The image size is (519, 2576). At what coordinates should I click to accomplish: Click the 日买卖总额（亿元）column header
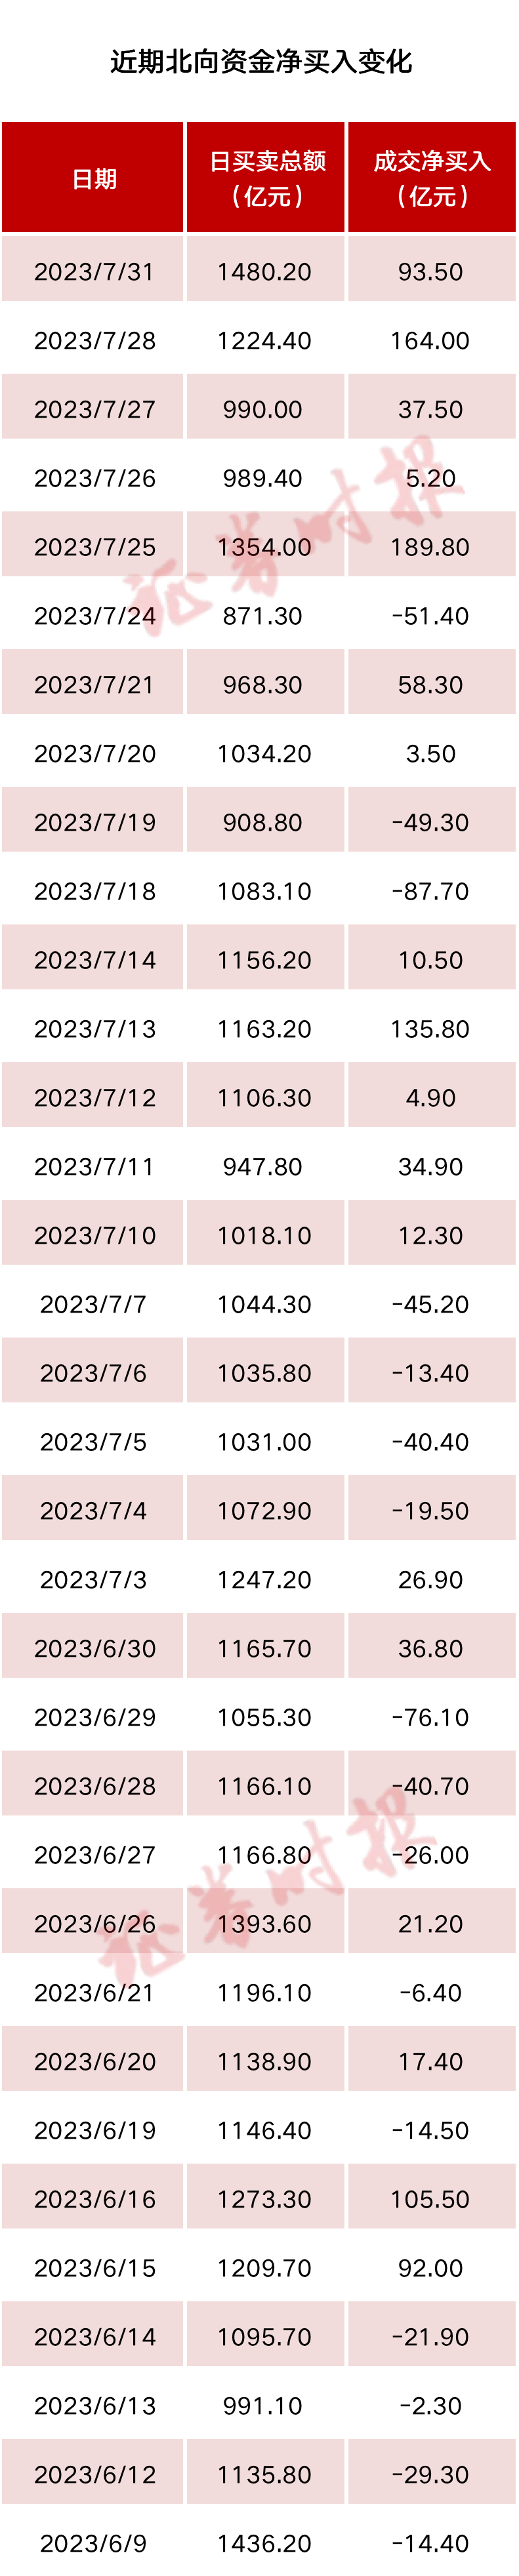266,179
